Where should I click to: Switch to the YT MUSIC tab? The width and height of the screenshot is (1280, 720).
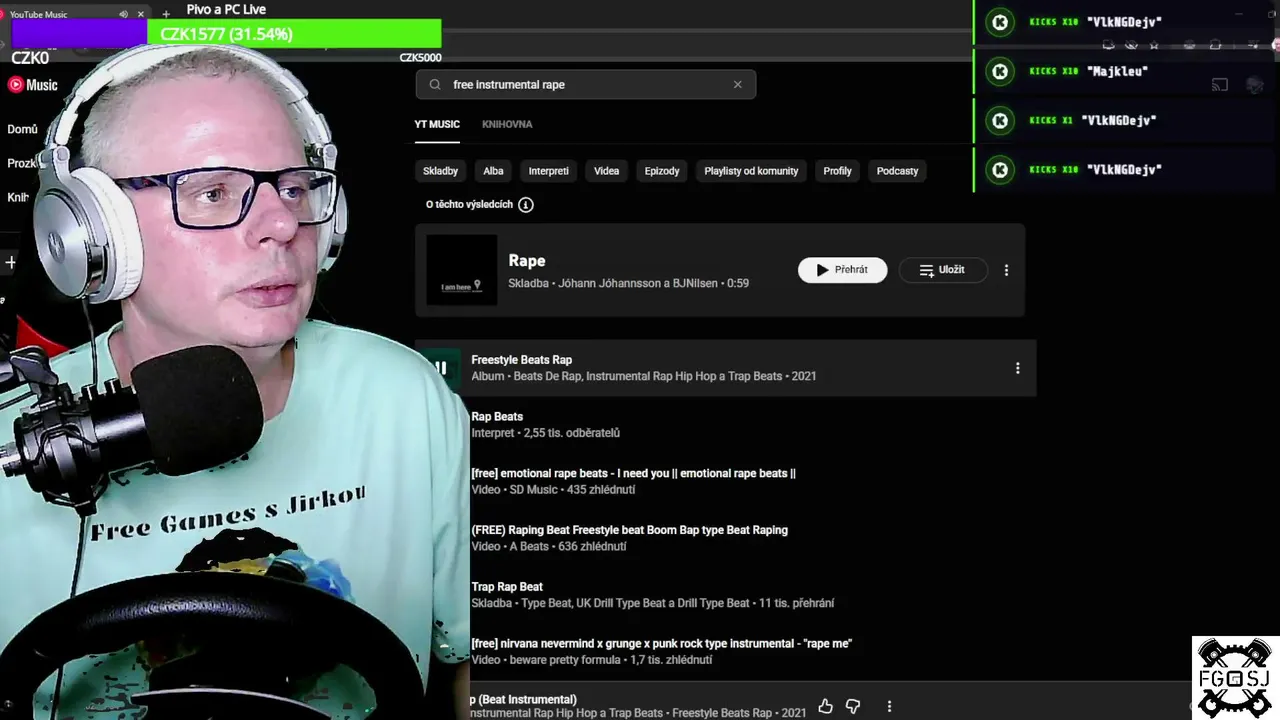(x=437, y=124)
